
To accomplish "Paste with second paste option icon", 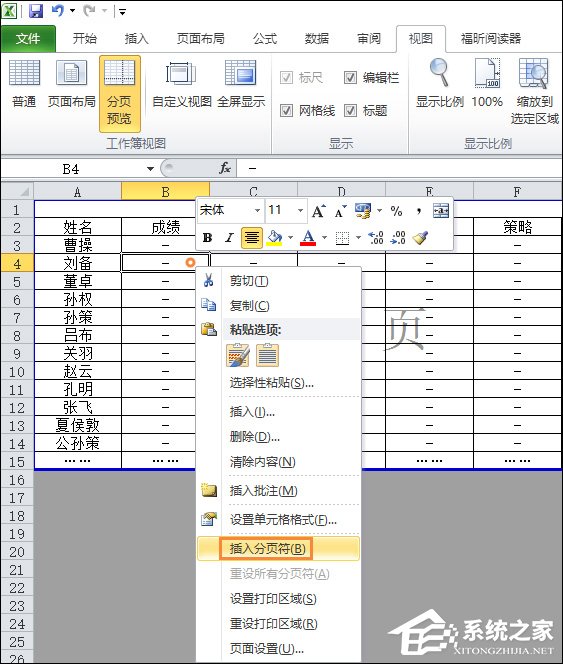I will coord(268,355).
